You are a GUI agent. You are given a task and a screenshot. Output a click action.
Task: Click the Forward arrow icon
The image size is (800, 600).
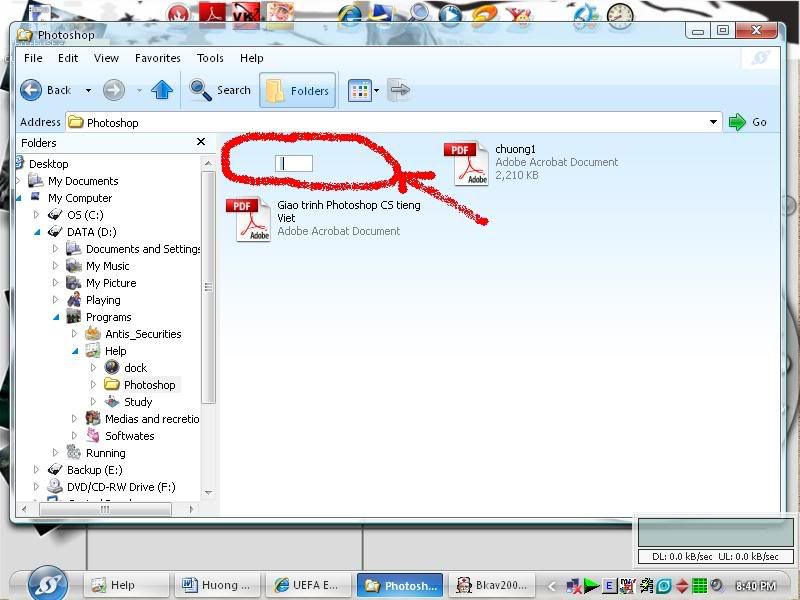click(113, 90)
